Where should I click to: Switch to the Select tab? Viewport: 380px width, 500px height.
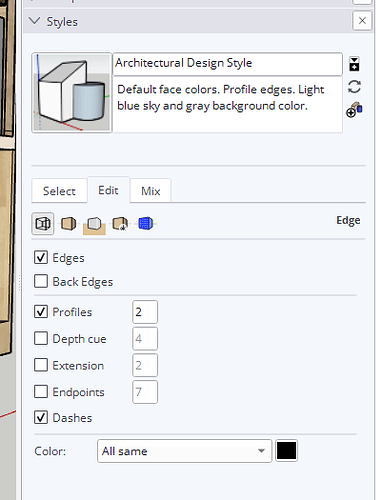(x=59, y=191)
